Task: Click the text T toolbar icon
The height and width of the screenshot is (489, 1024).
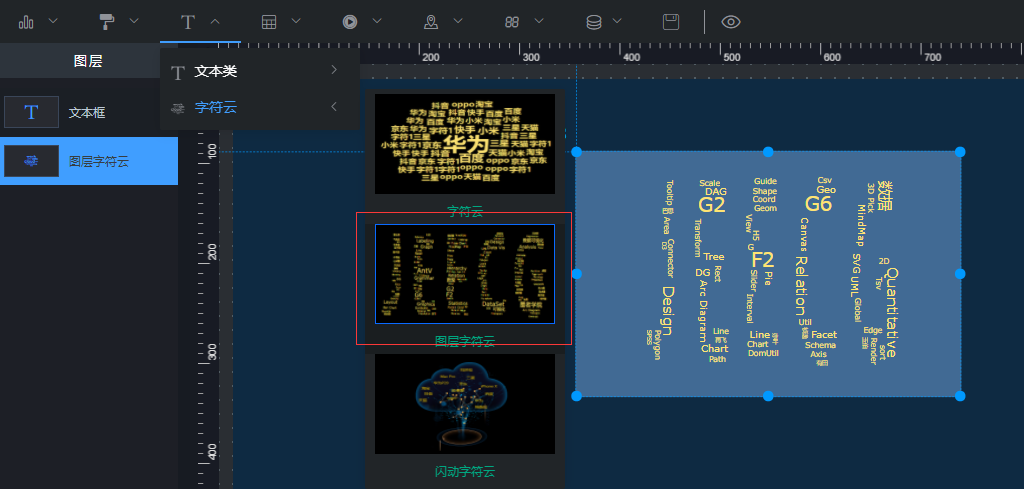Action: pos(188,22)
